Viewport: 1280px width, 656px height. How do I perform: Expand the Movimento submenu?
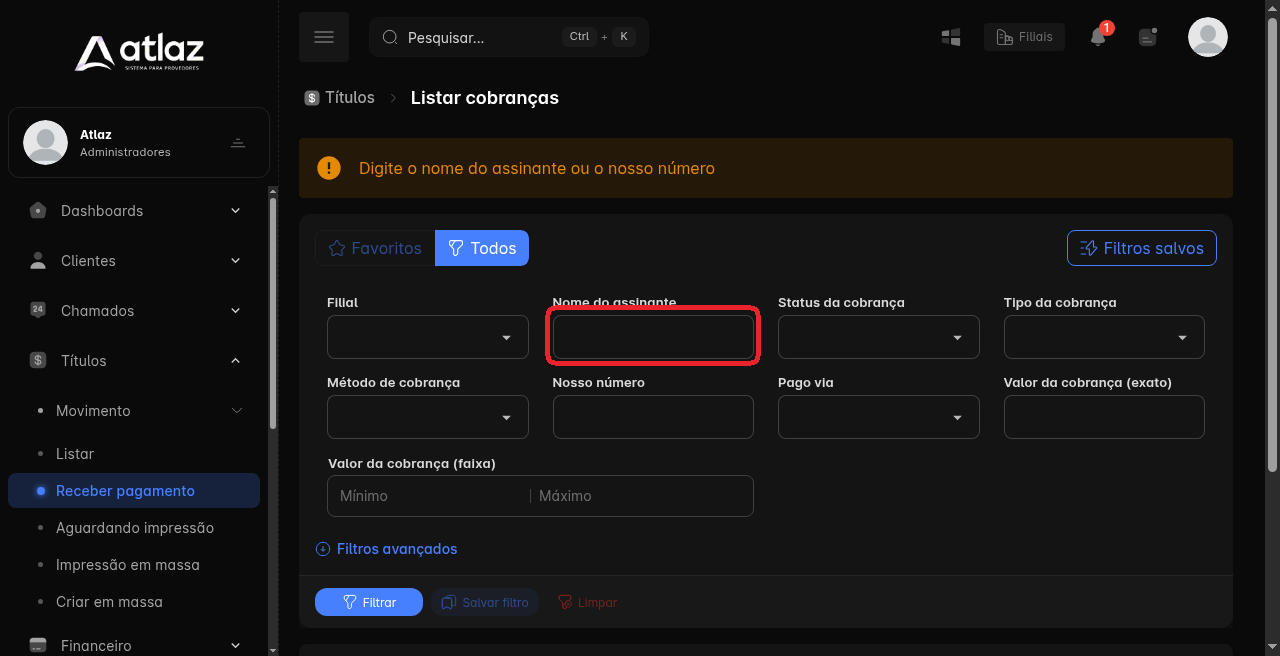pyautogui.click(x=237, y=410)
